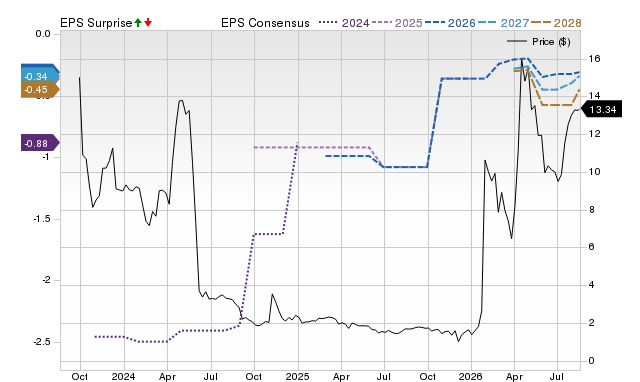Click the 12 price axis label
This screenshot has width=640, height=382.
(595, 134)
